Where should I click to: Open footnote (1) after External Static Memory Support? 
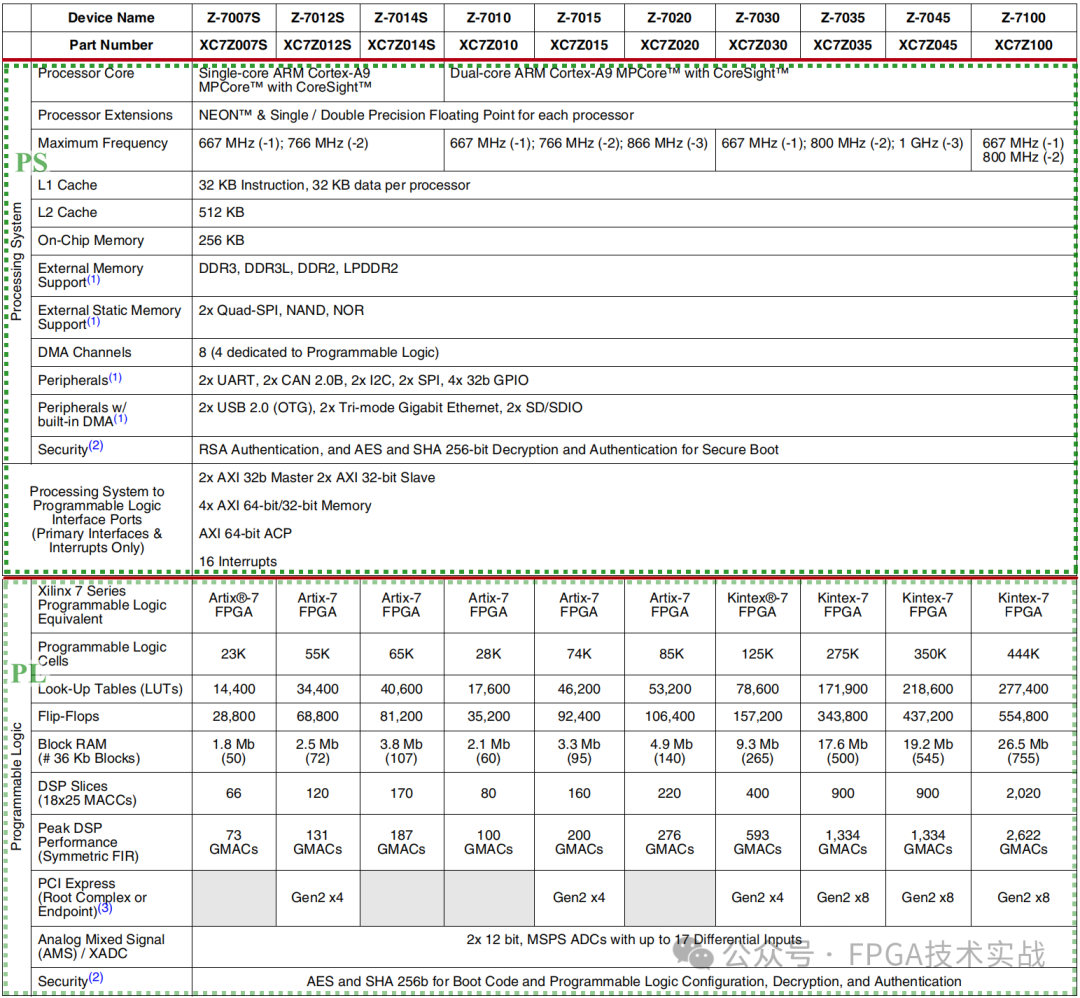coord(94,322)
